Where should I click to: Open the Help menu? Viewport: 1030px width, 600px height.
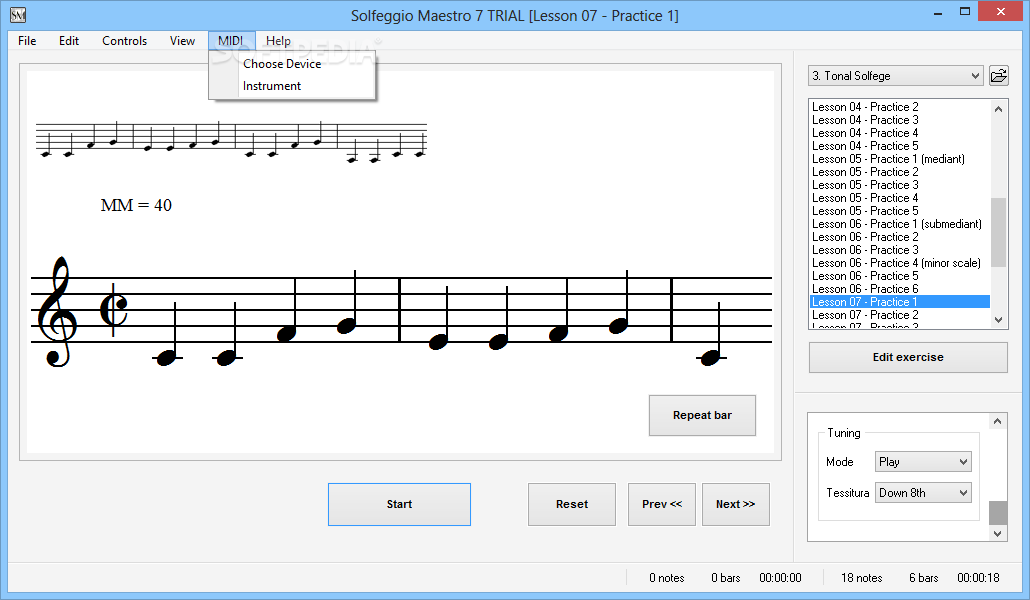pyautogui.click(x=278, y=41)
